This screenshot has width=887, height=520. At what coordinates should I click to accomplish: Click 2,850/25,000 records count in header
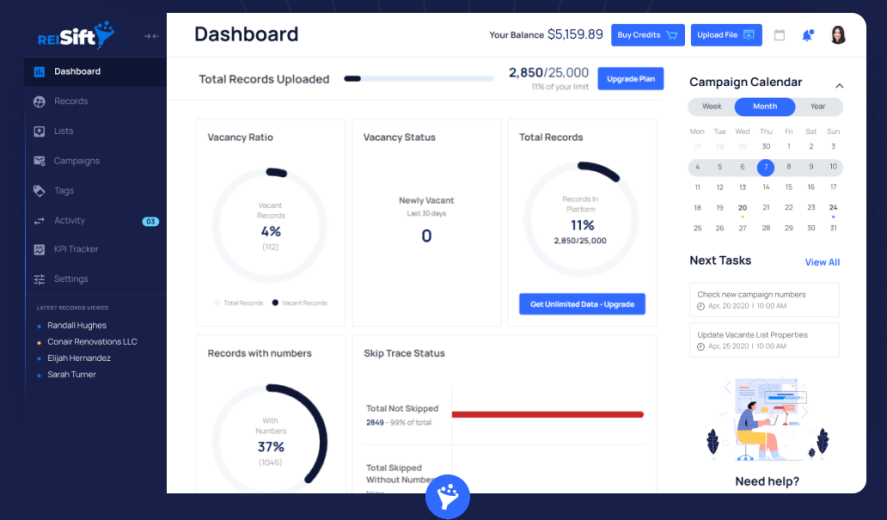coord(549,73)
